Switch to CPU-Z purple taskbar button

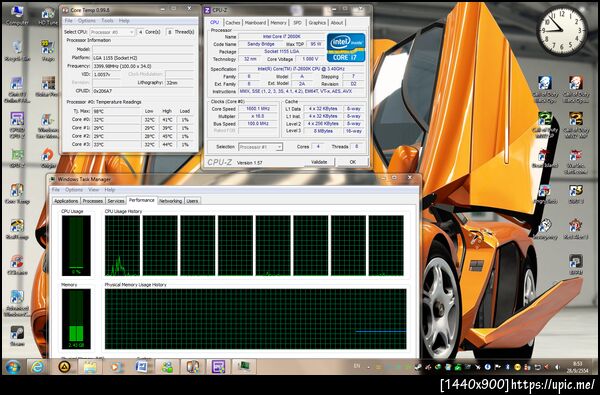pos(218,367)
